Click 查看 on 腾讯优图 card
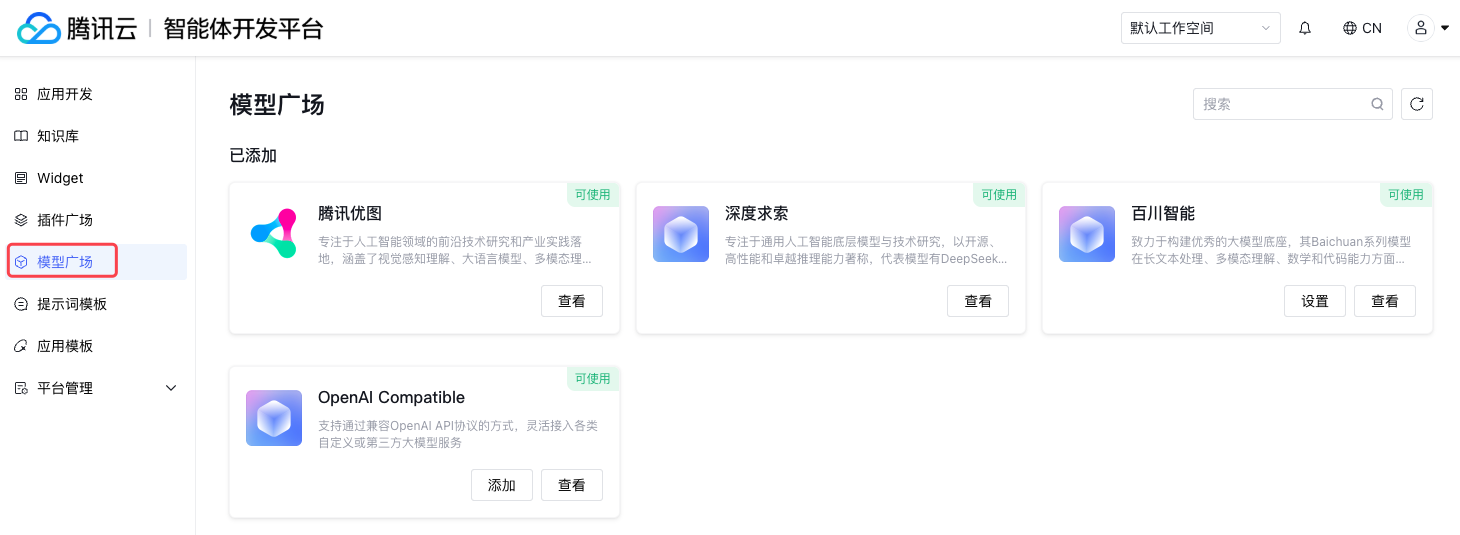This screenshot has width=1460, height=535. point(572,301)
